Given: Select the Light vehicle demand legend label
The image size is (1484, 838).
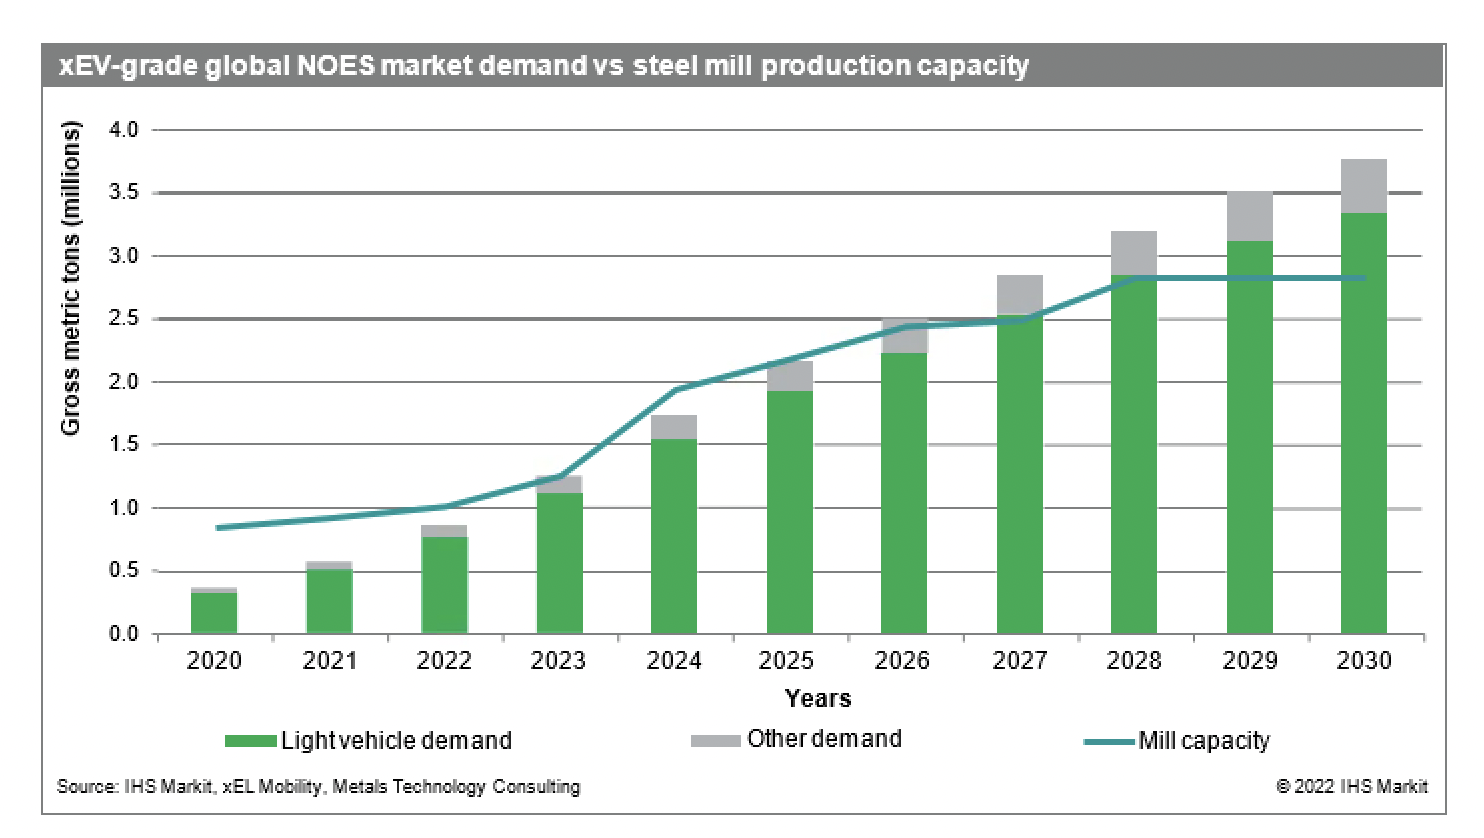Looking at the screenshot, I should pyautogui.click(x=396, y=741).
